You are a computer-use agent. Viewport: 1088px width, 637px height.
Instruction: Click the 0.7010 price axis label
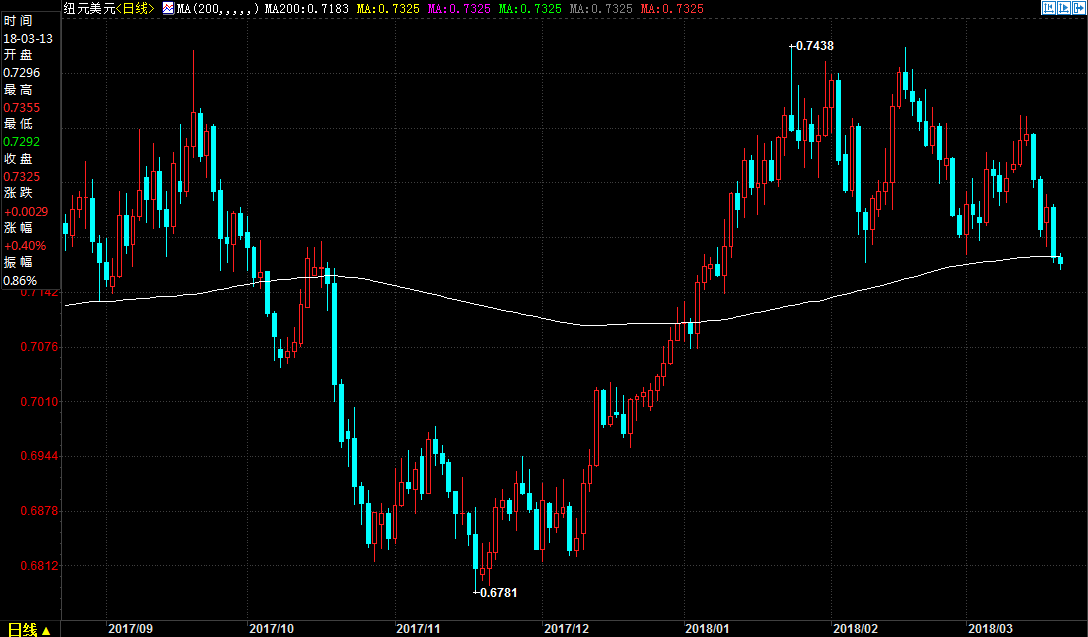pos(40,402)
